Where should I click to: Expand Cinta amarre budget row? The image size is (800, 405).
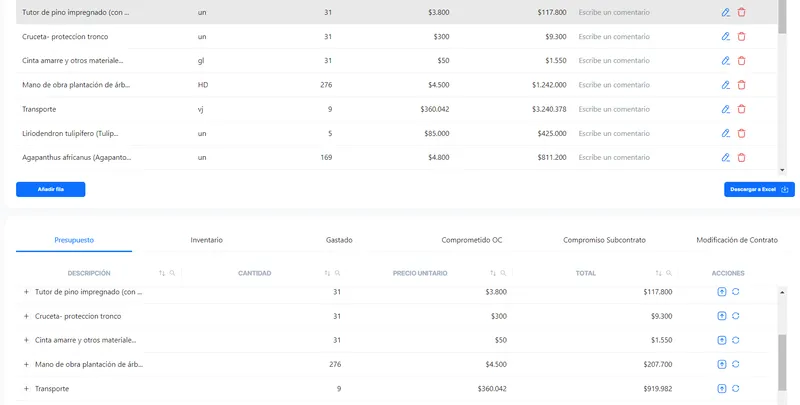[x=27, y=340]
